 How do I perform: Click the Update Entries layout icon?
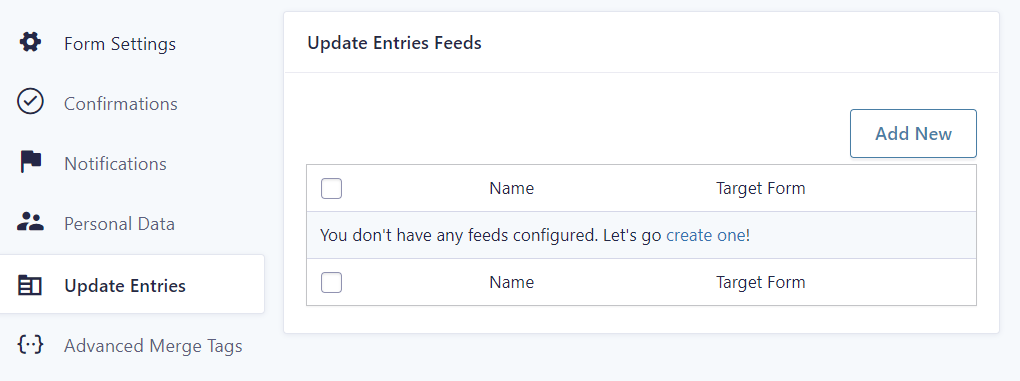coord(30,285)
